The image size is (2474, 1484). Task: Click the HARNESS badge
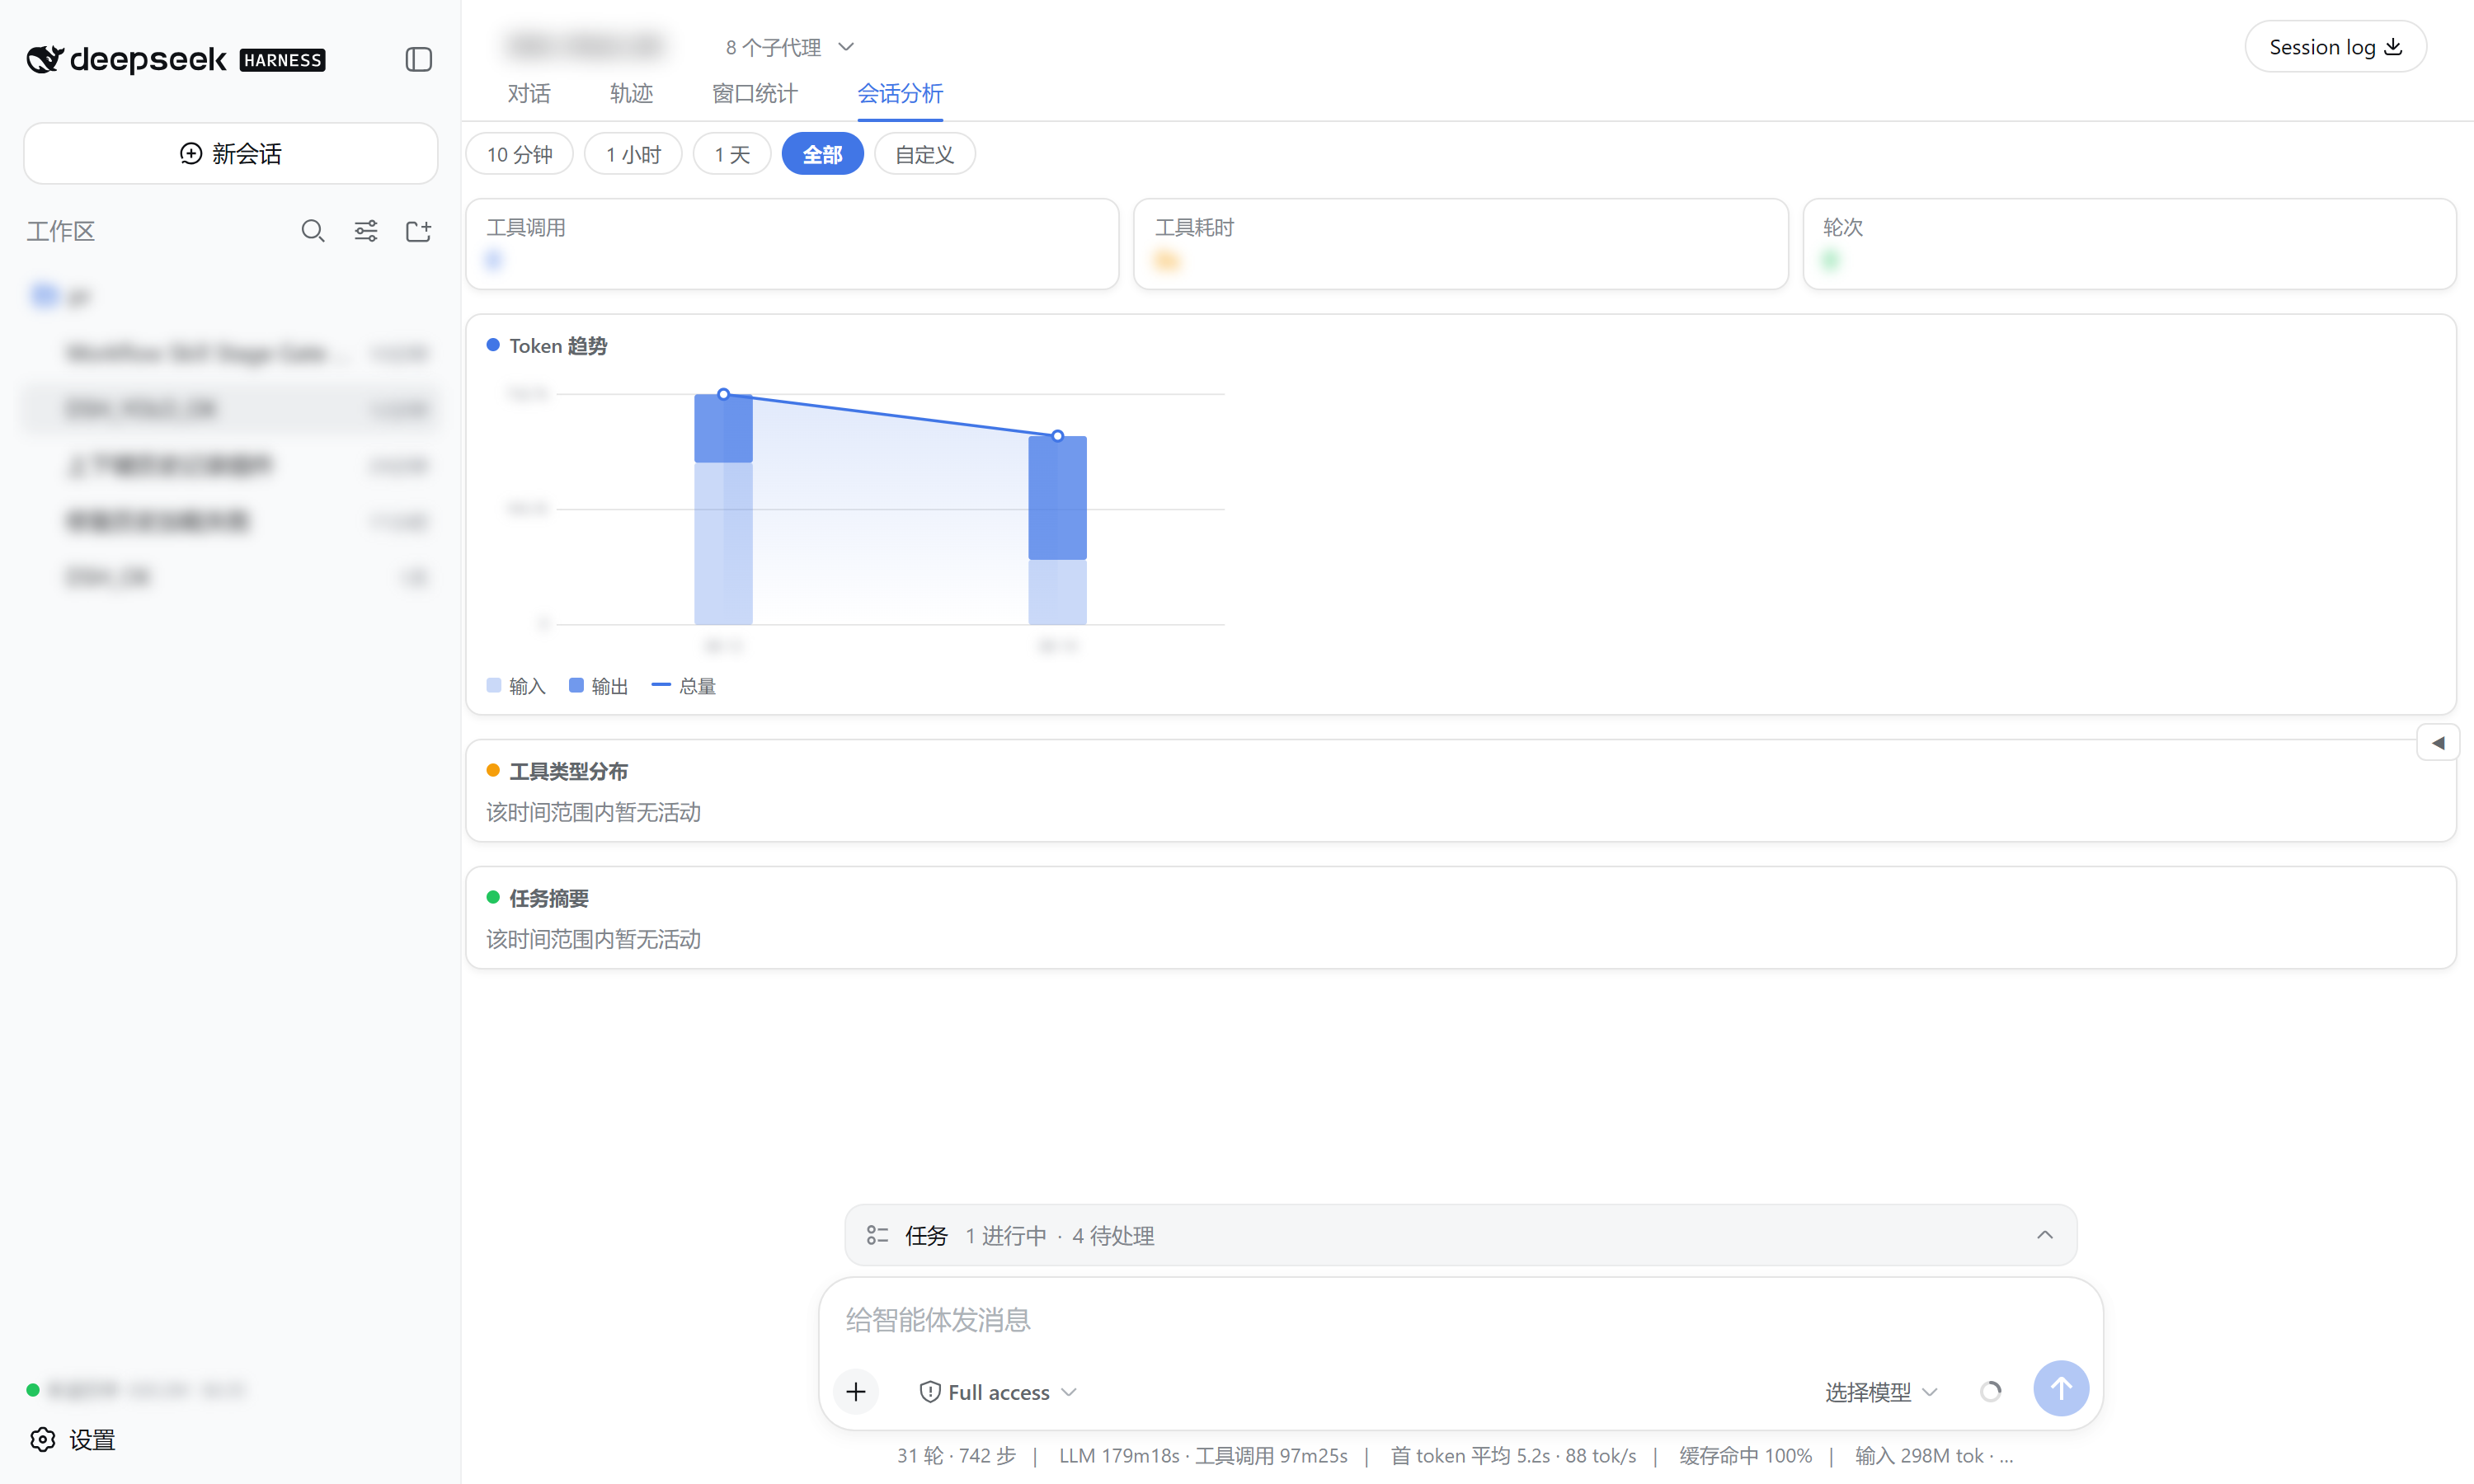(283, 60)
